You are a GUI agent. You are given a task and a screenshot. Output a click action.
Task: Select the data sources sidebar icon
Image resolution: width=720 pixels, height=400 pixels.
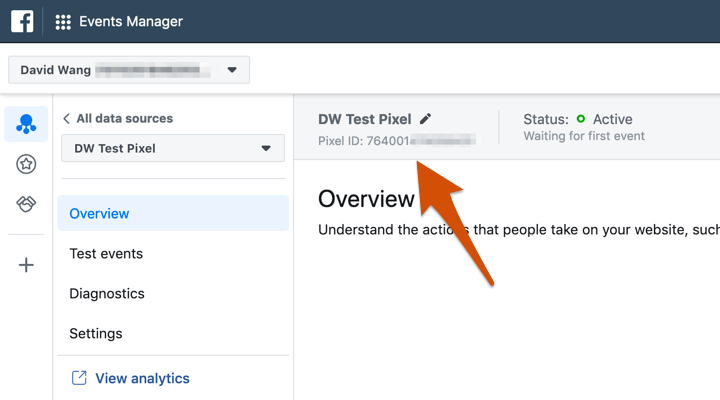pos(26,125)
